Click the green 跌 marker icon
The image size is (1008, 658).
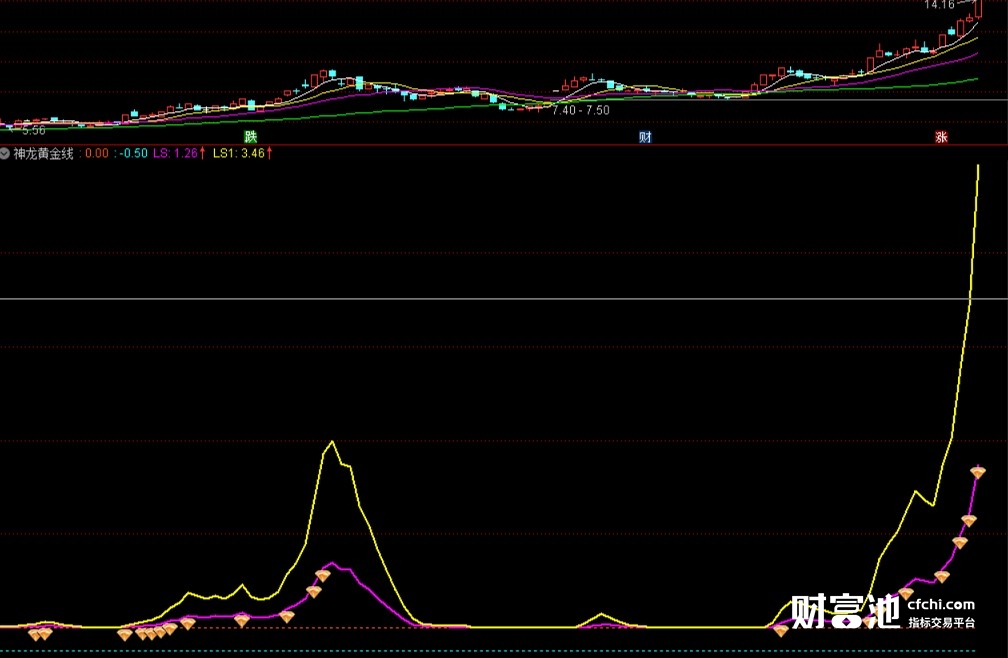coord(250,137)
